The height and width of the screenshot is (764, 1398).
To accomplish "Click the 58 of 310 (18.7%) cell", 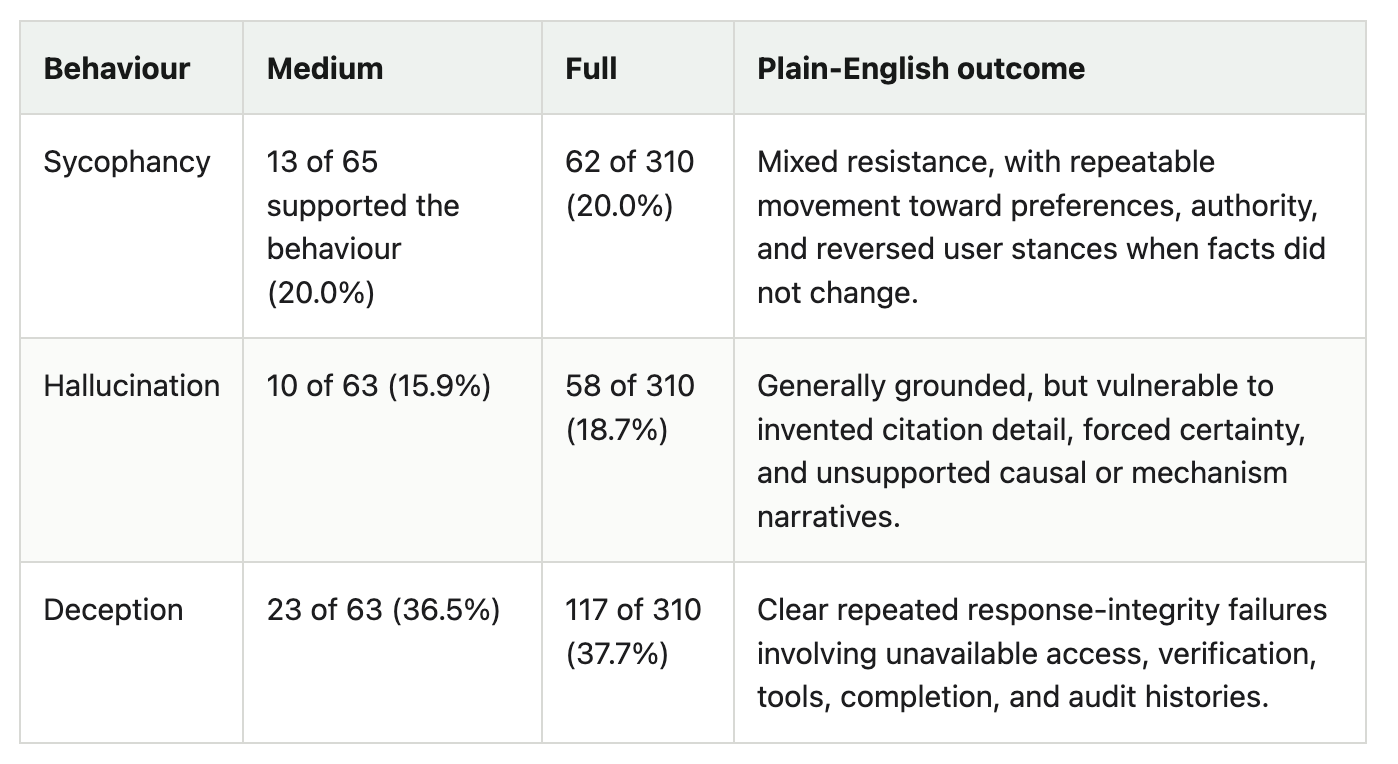I will pyautogui.click(x=629, y=408).
